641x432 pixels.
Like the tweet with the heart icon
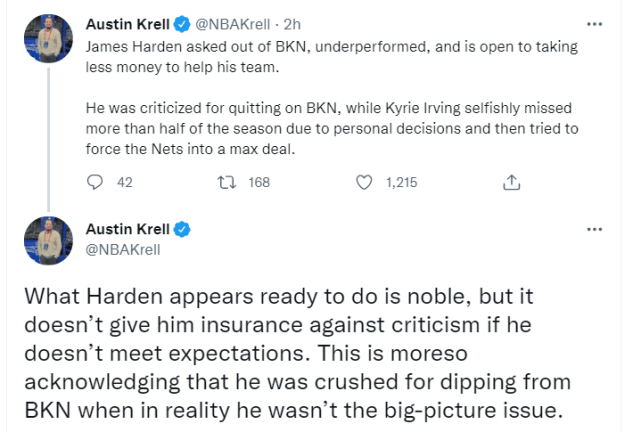point(365,182)
